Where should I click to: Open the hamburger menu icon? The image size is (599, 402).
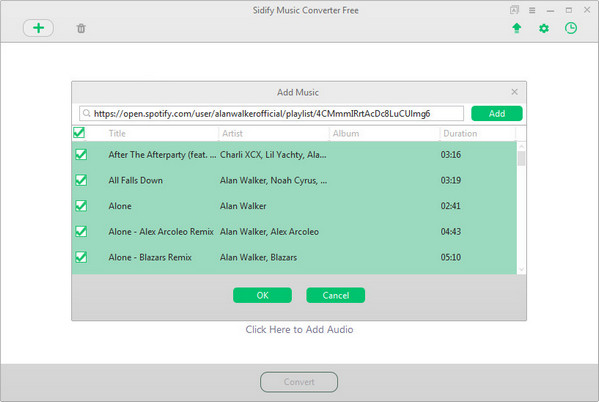click(x=532, y=10)
